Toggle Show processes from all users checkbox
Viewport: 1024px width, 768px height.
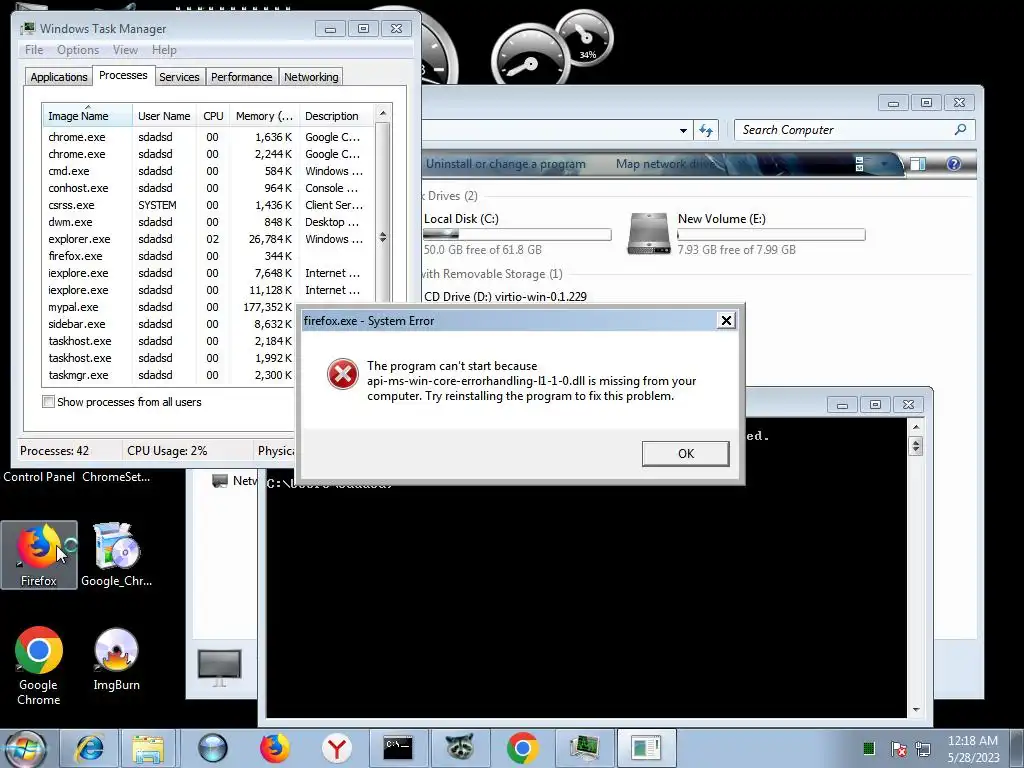(x=48, y=402)
